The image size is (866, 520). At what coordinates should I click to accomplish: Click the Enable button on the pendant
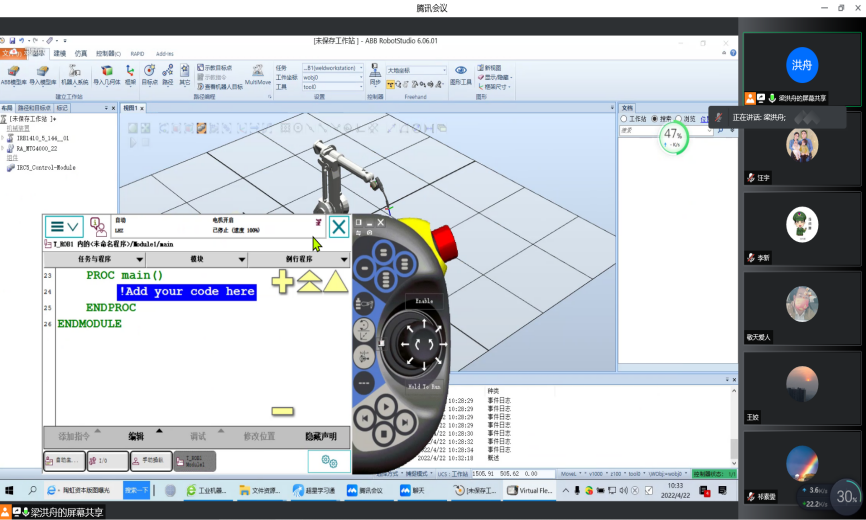point(424,300)
